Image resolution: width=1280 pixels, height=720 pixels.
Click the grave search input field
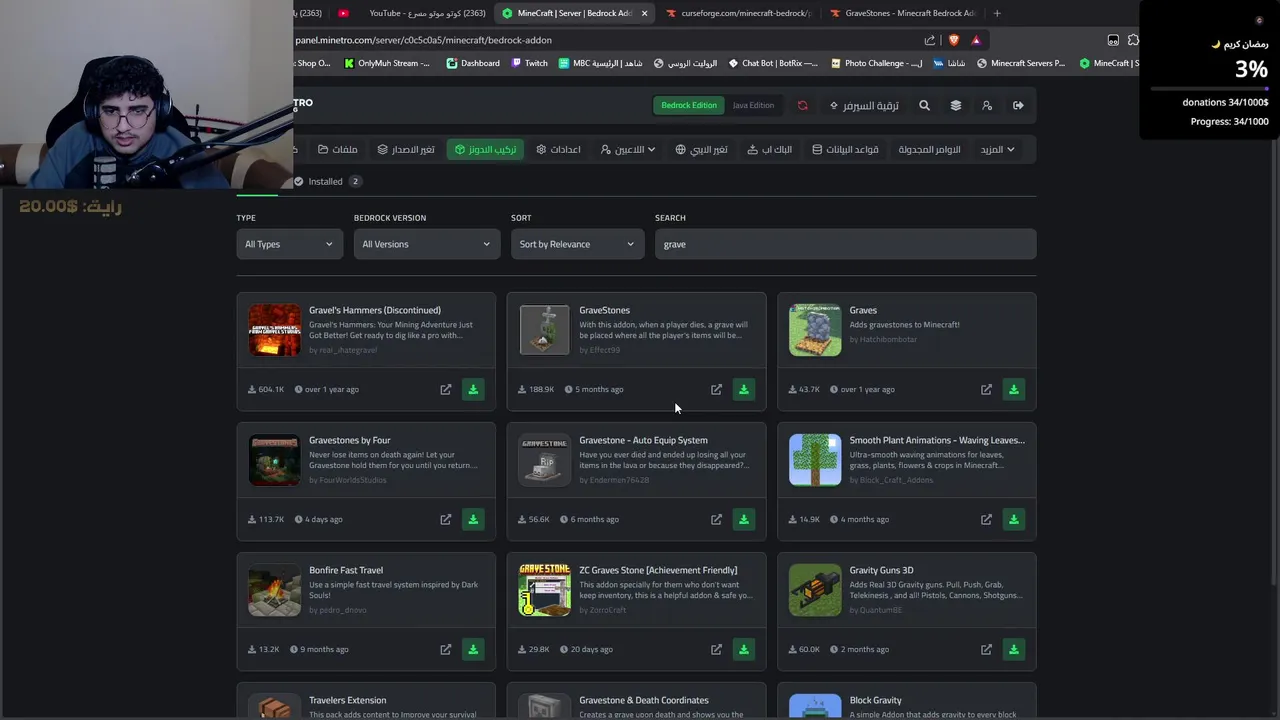(x=845, y=244)
